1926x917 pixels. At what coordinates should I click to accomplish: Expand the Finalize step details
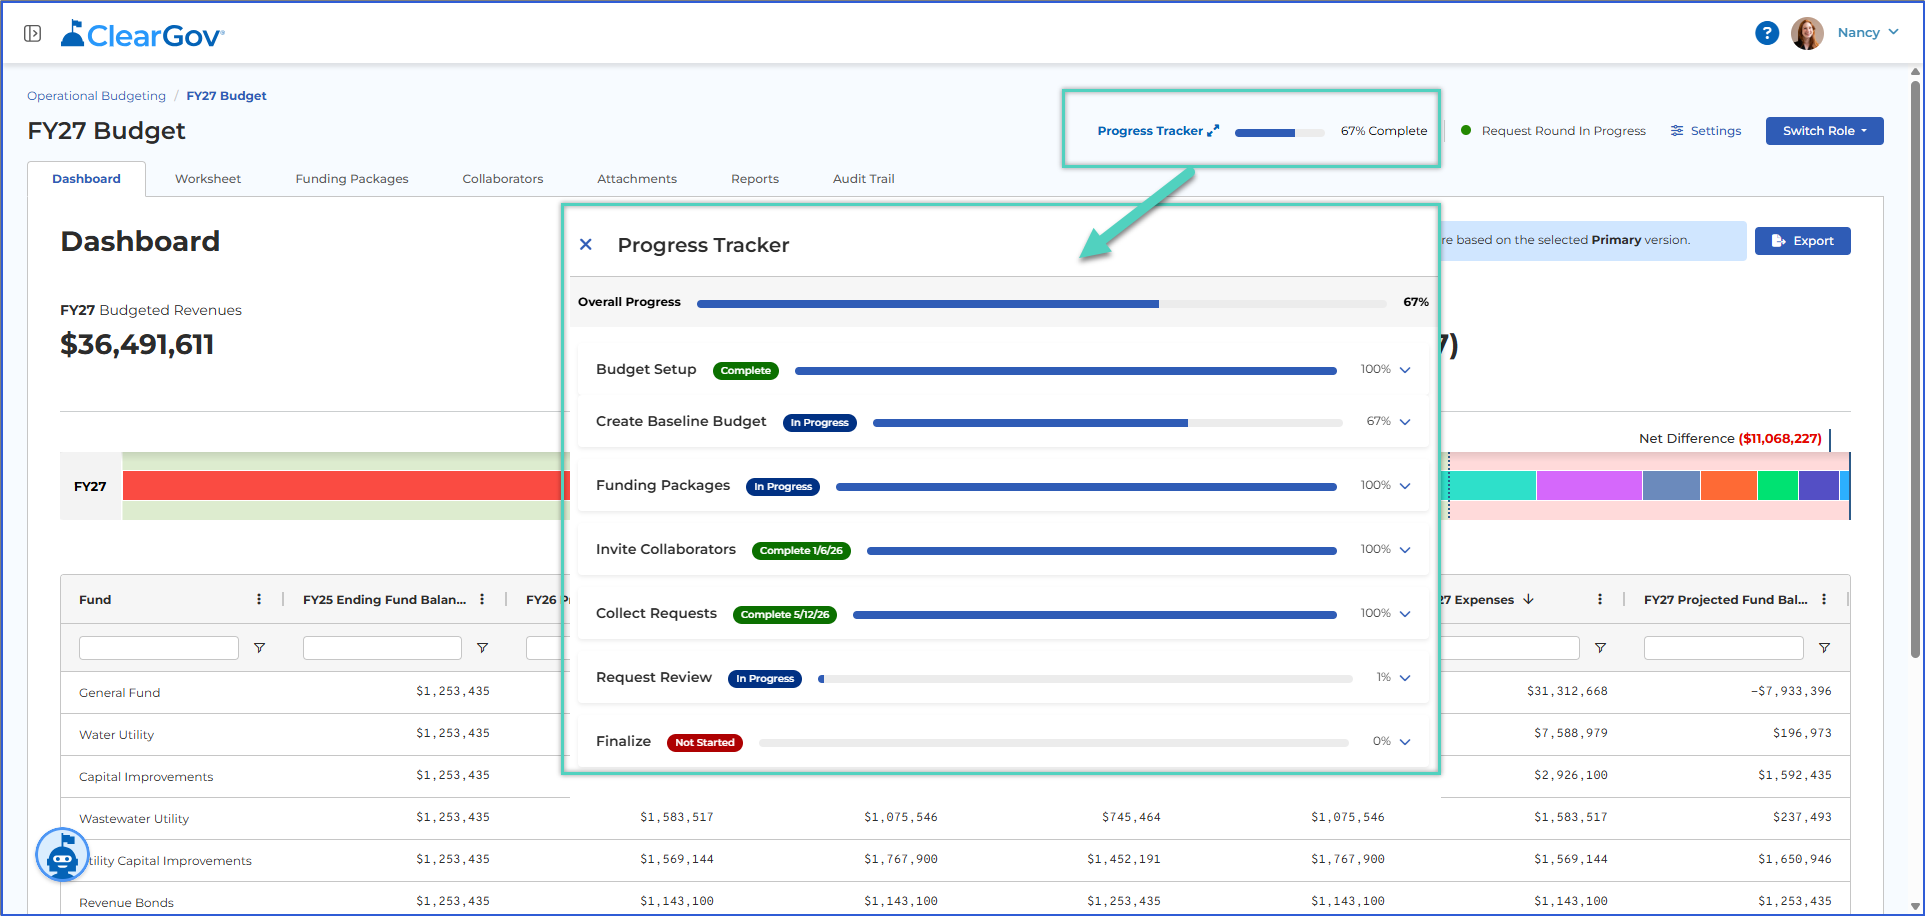[x=1405, y=742]
